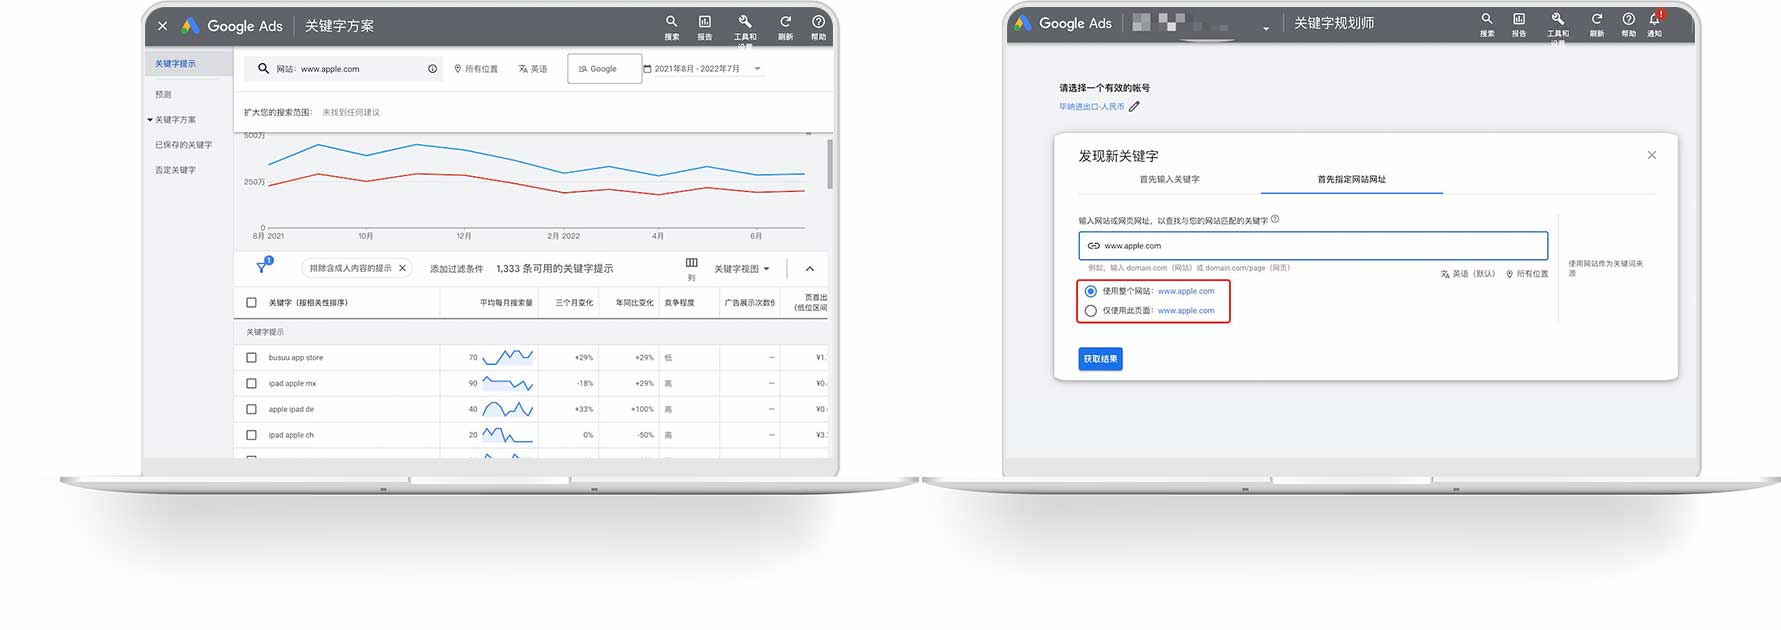Click the 获取结果 button
The width and height of the screenshot is (1781, 630).
pos(1100,359)
